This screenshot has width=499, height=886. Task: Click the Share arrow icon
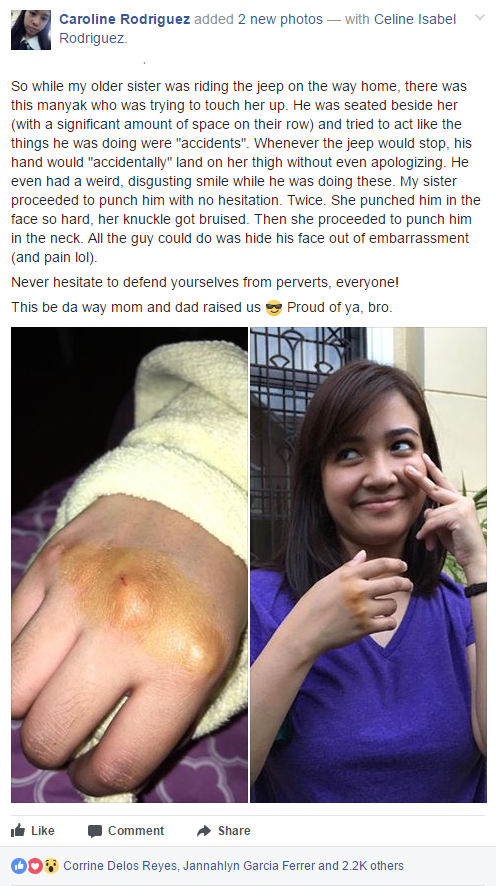[203, 831]
